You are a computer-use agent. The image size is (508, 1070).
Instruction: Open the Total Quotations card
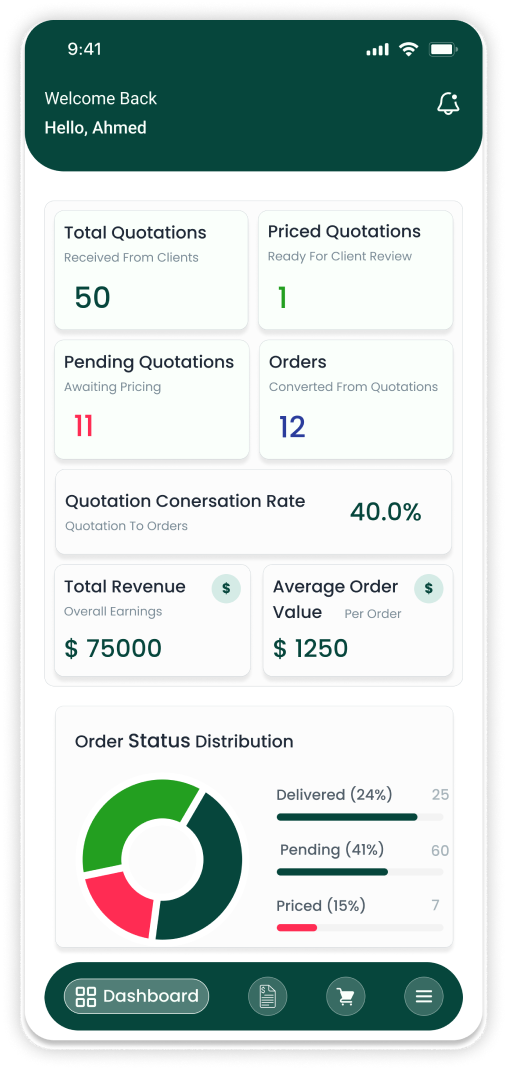point(151,270)
